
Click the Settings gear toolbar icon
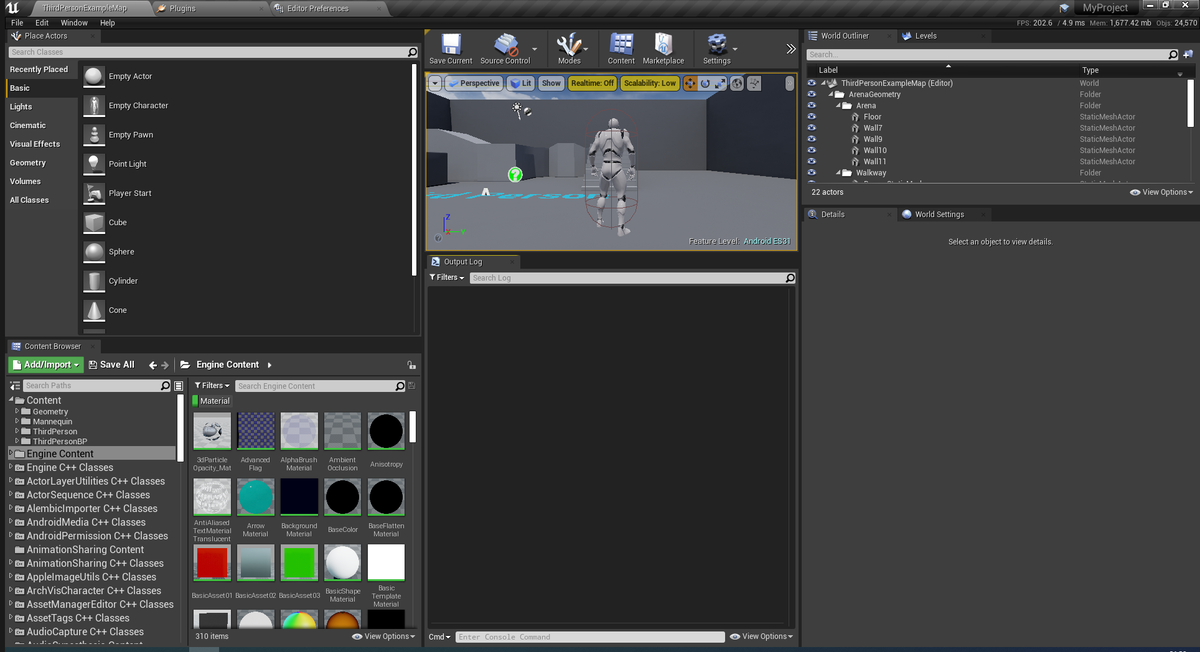pyautogui.click(x=717, y=44)
